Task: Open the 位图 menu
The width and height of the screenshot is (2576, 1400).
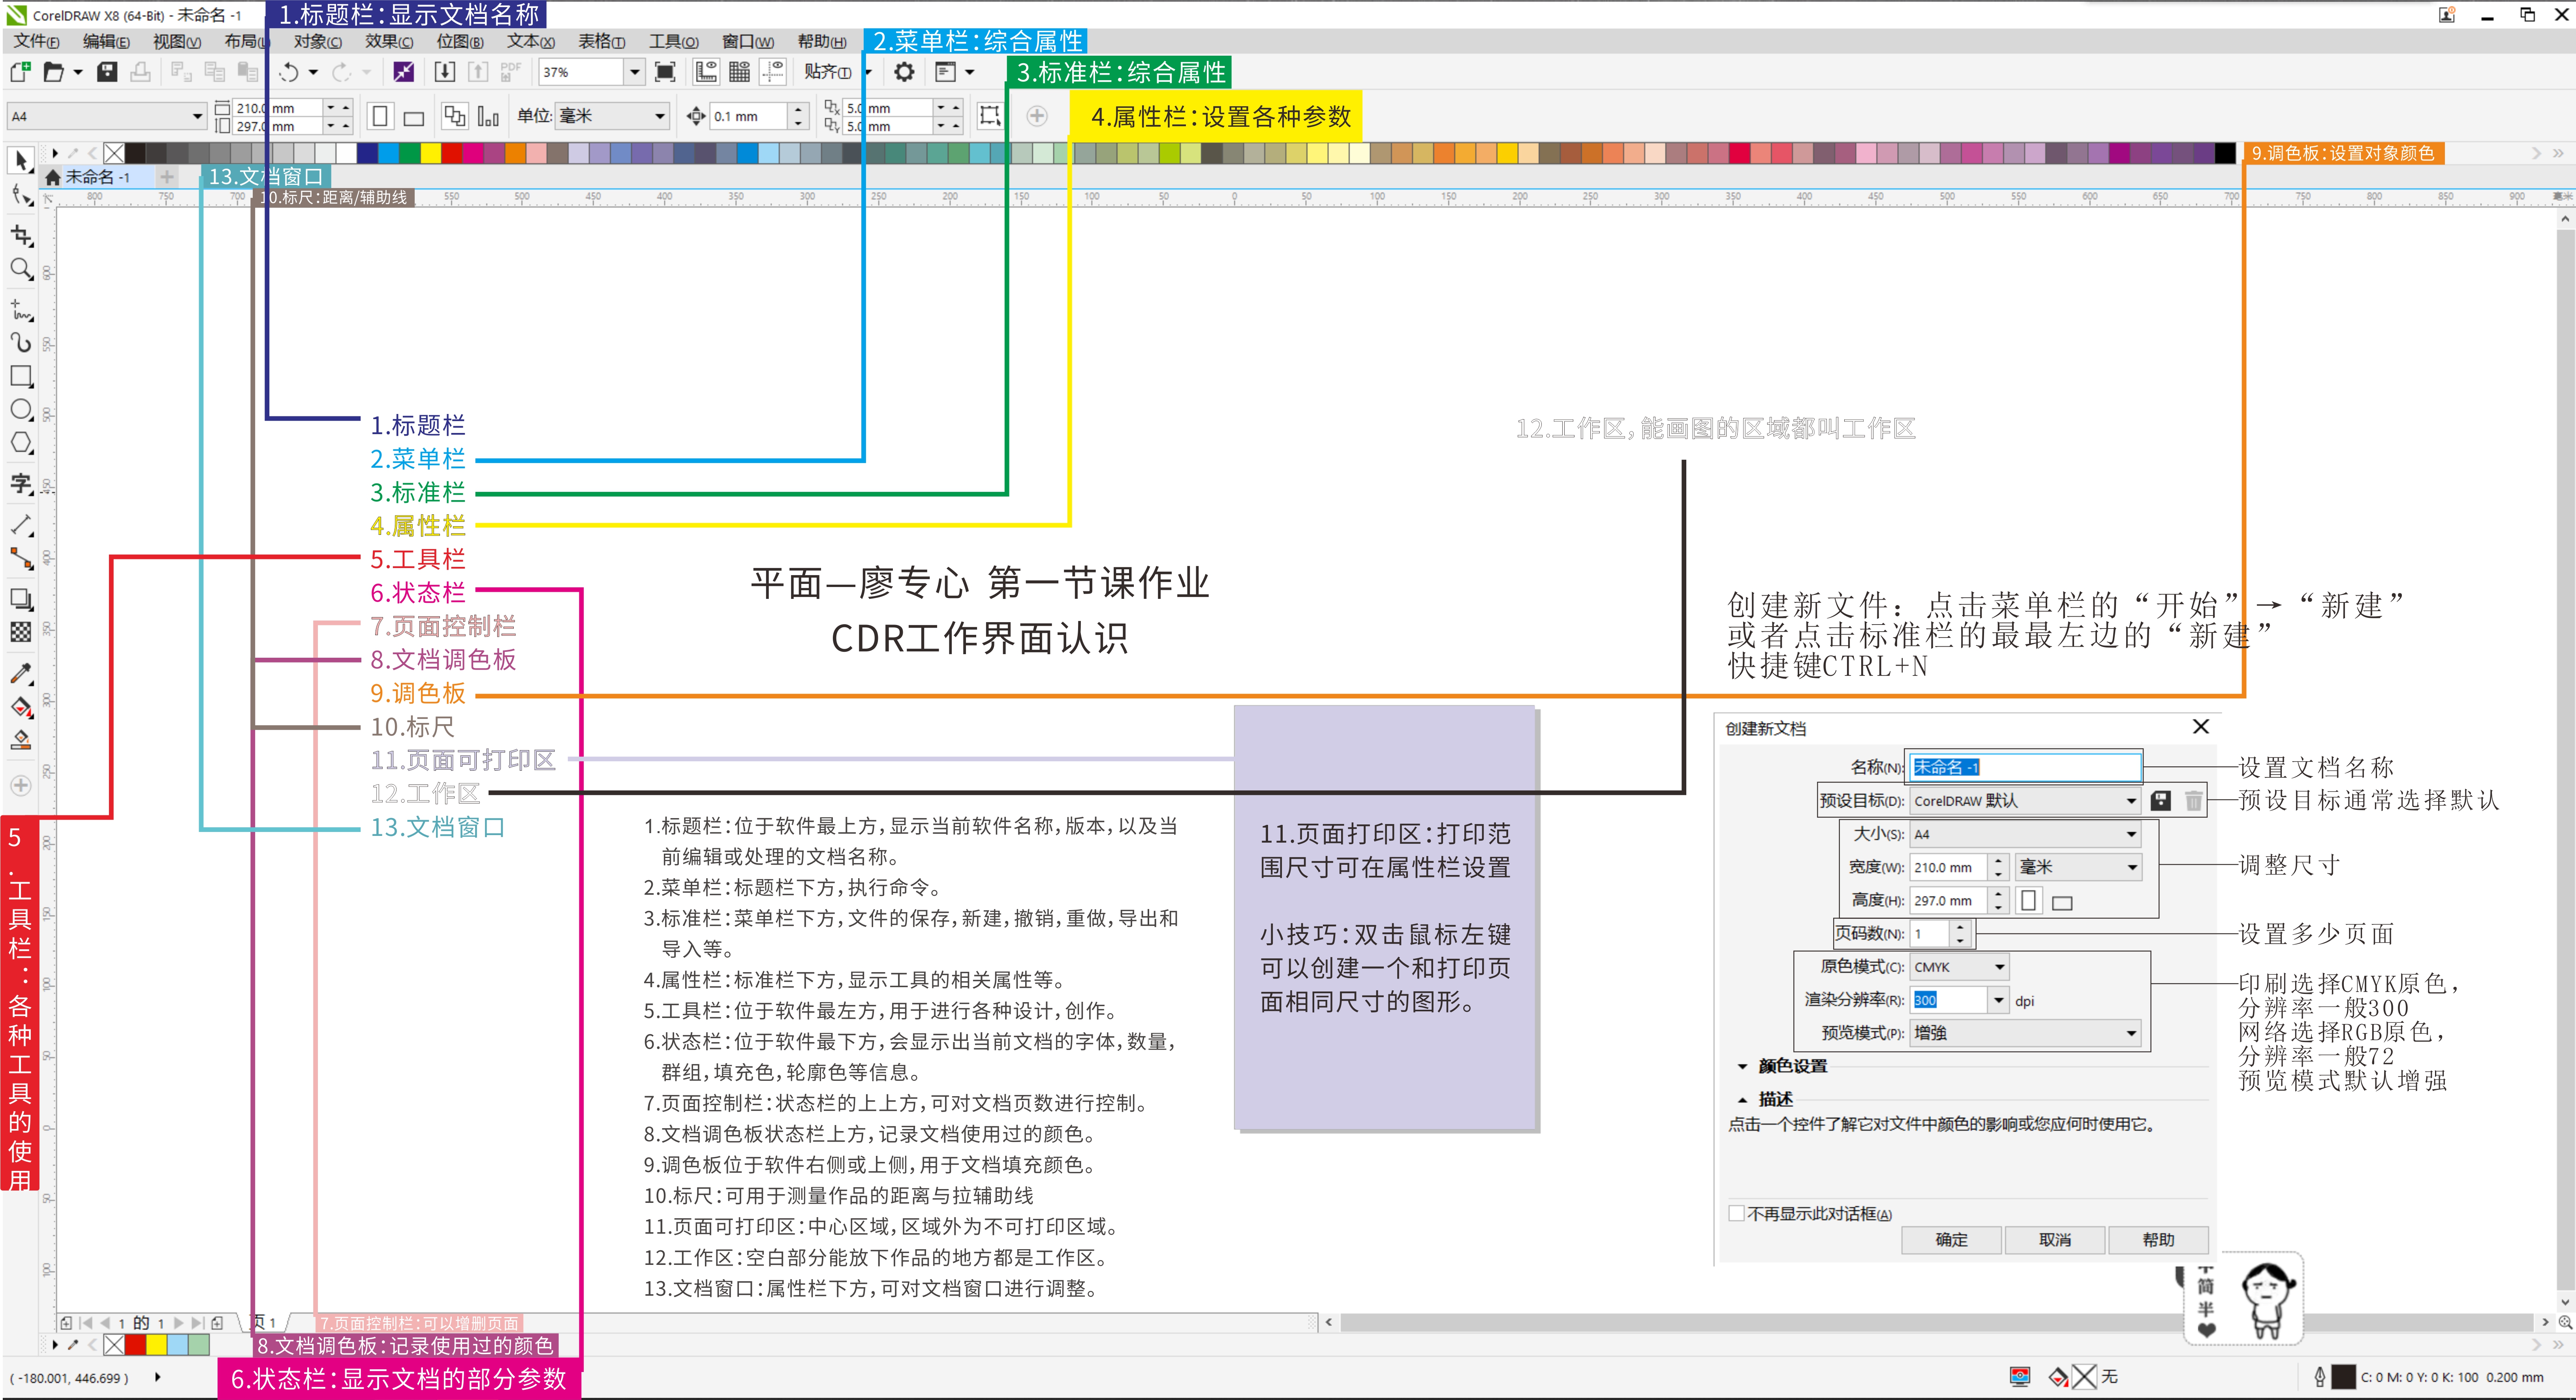Action: [x=459, y=42]
